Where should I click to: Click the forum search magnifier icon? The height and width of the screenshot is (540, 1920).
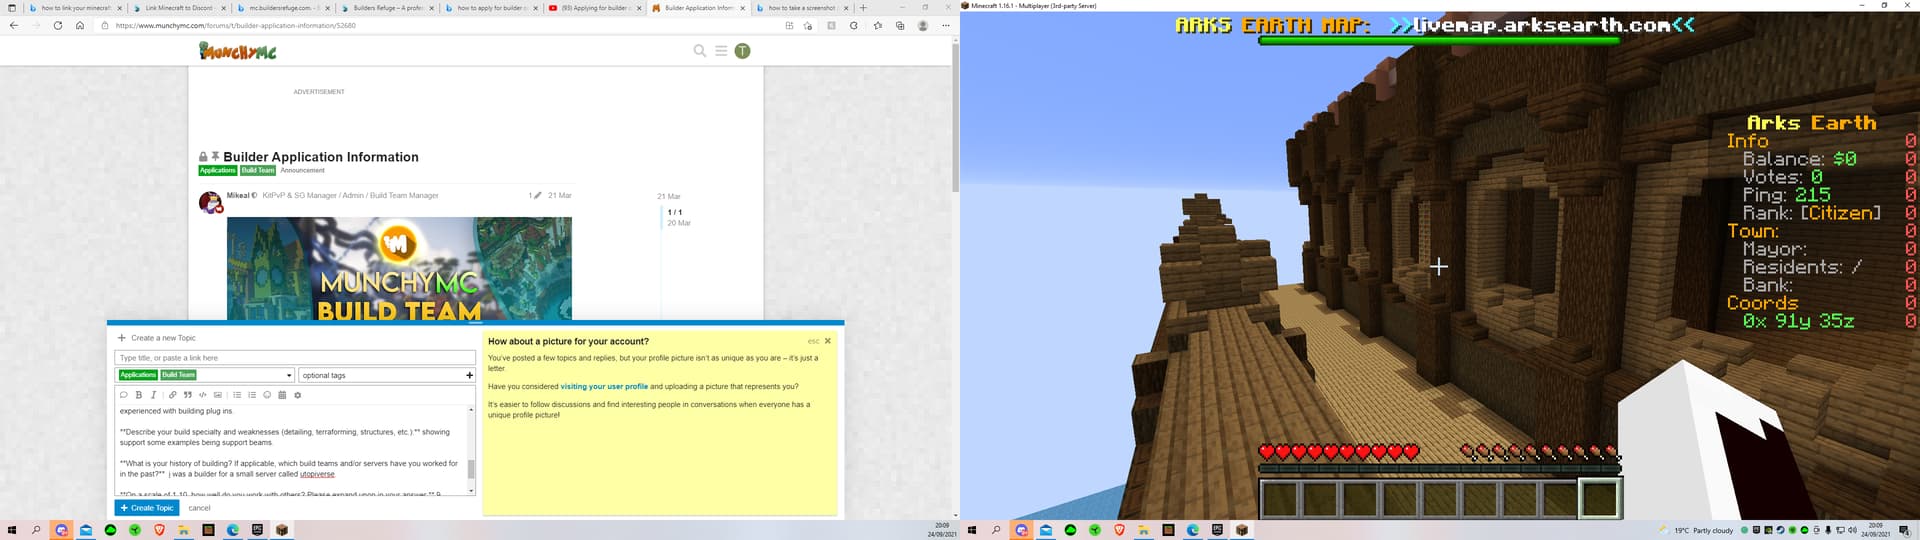coord(700,51)
